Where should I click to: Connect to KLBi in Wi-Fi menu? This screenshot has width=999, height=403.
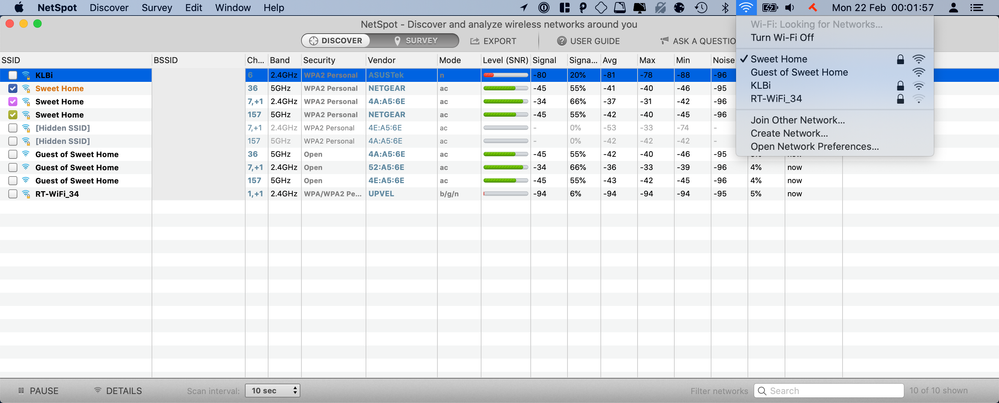point(835,85)
